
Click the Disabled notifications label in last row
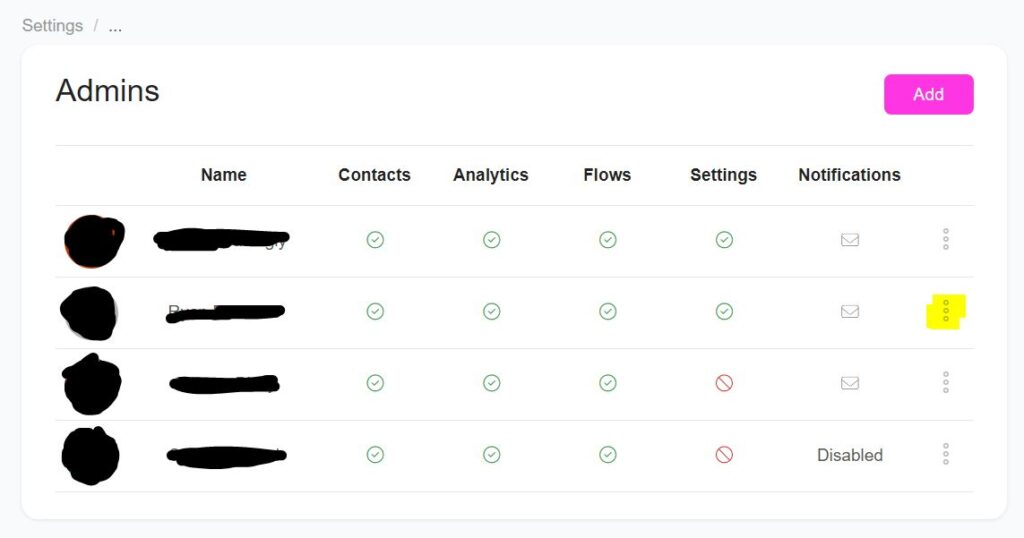tap(849, 455)
